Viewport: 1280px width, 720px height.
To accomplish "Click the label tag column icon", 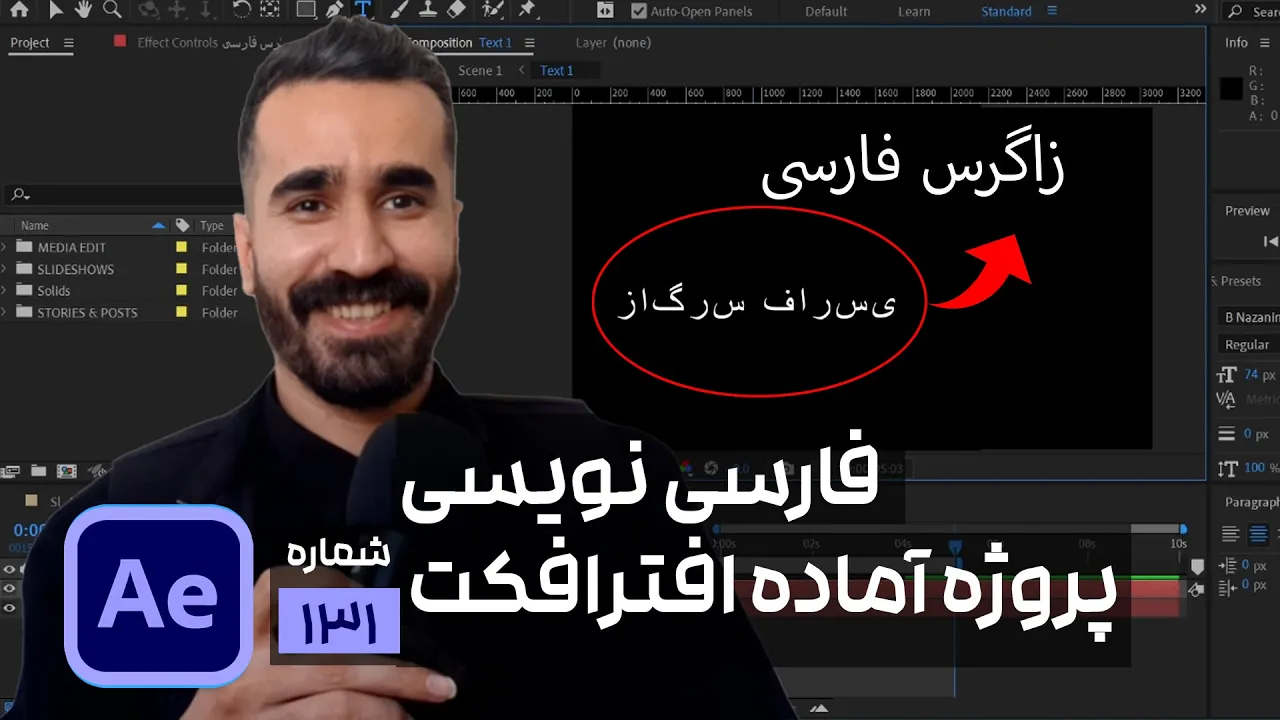I will [x=182, y=225].
